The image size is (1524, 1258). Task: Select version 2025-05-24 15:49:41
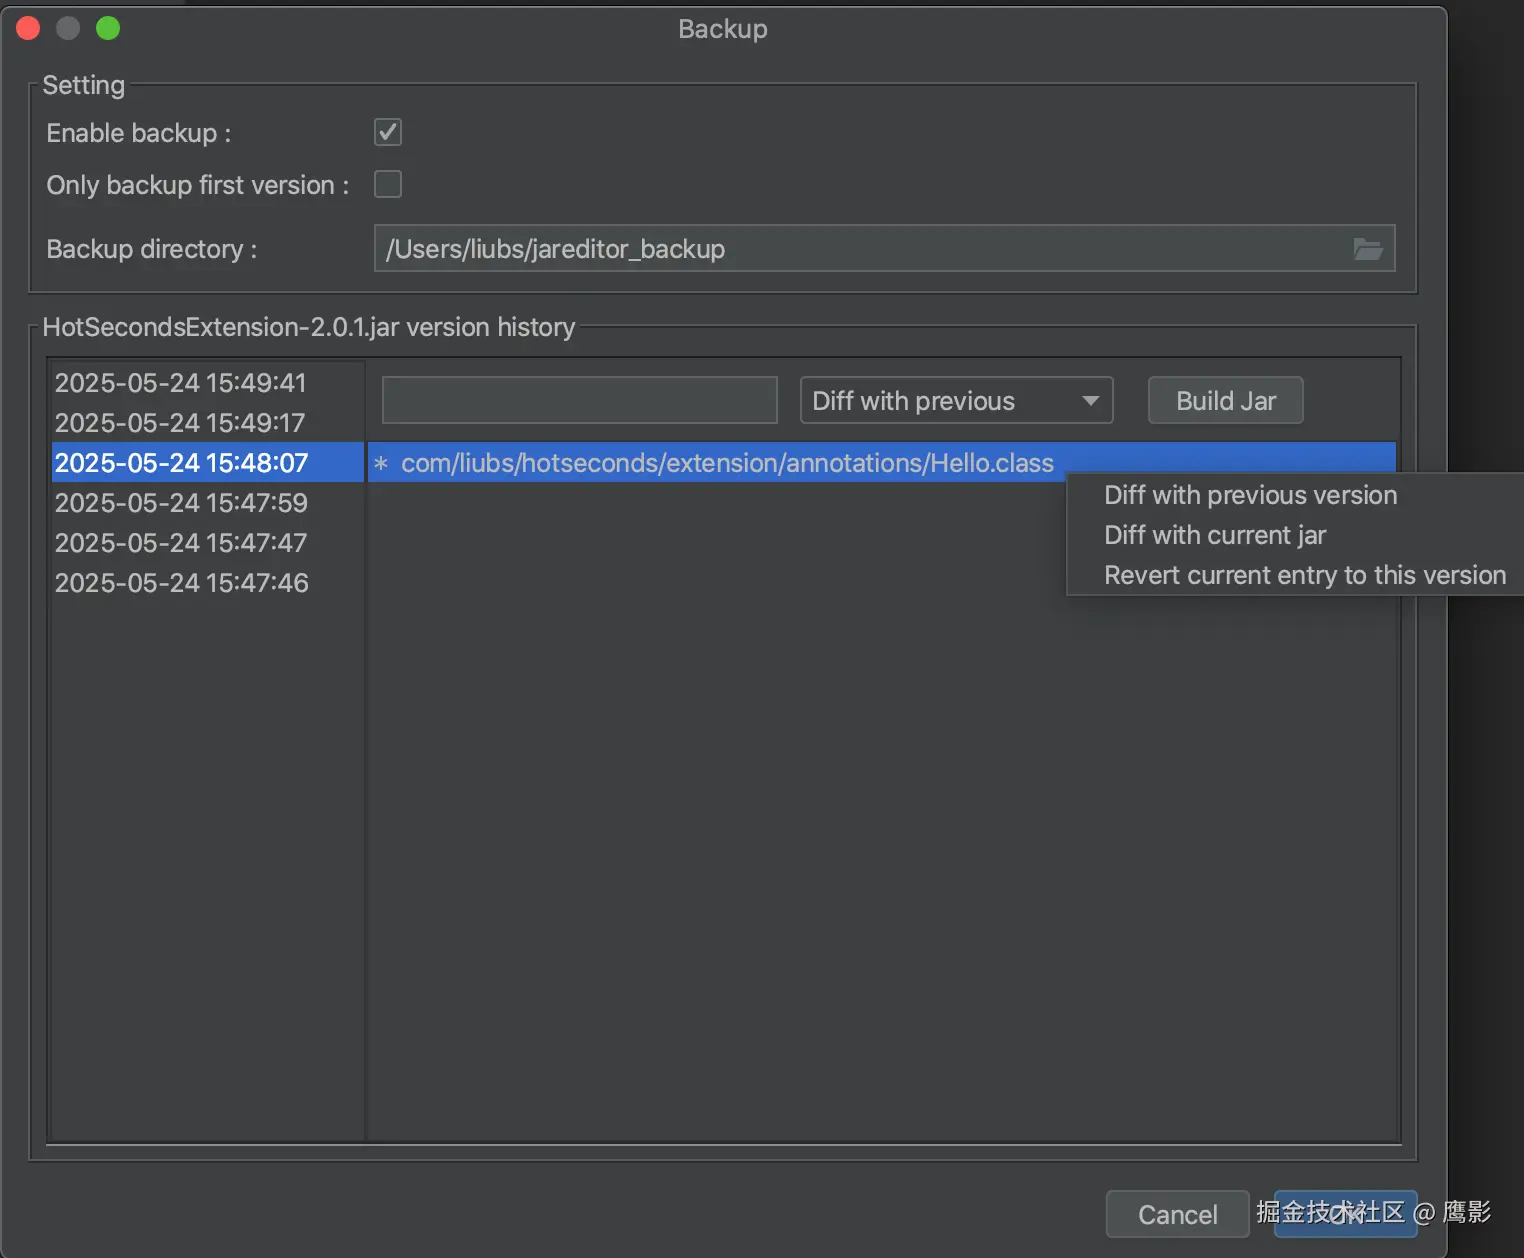(181, 383)
